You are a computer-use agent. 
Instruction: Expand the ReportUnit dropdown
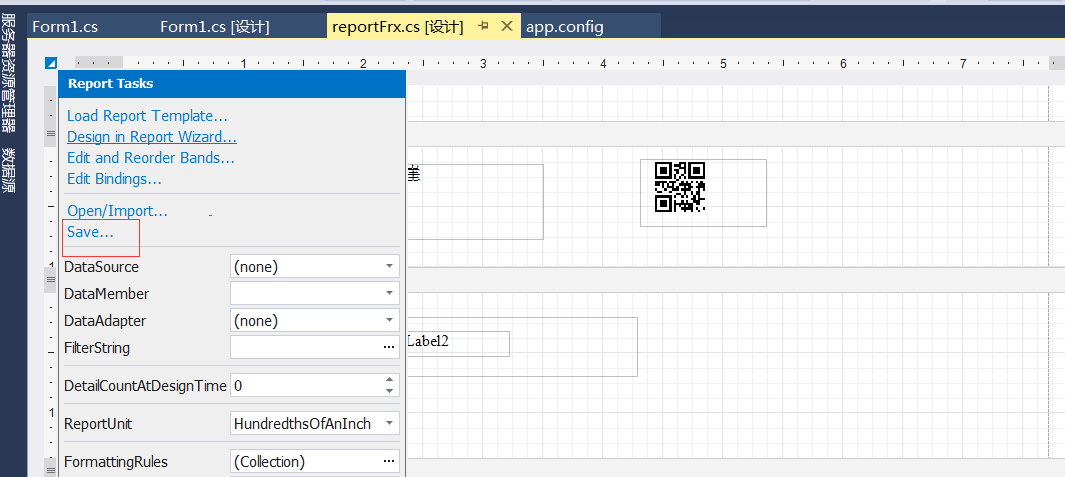(389, 423)
